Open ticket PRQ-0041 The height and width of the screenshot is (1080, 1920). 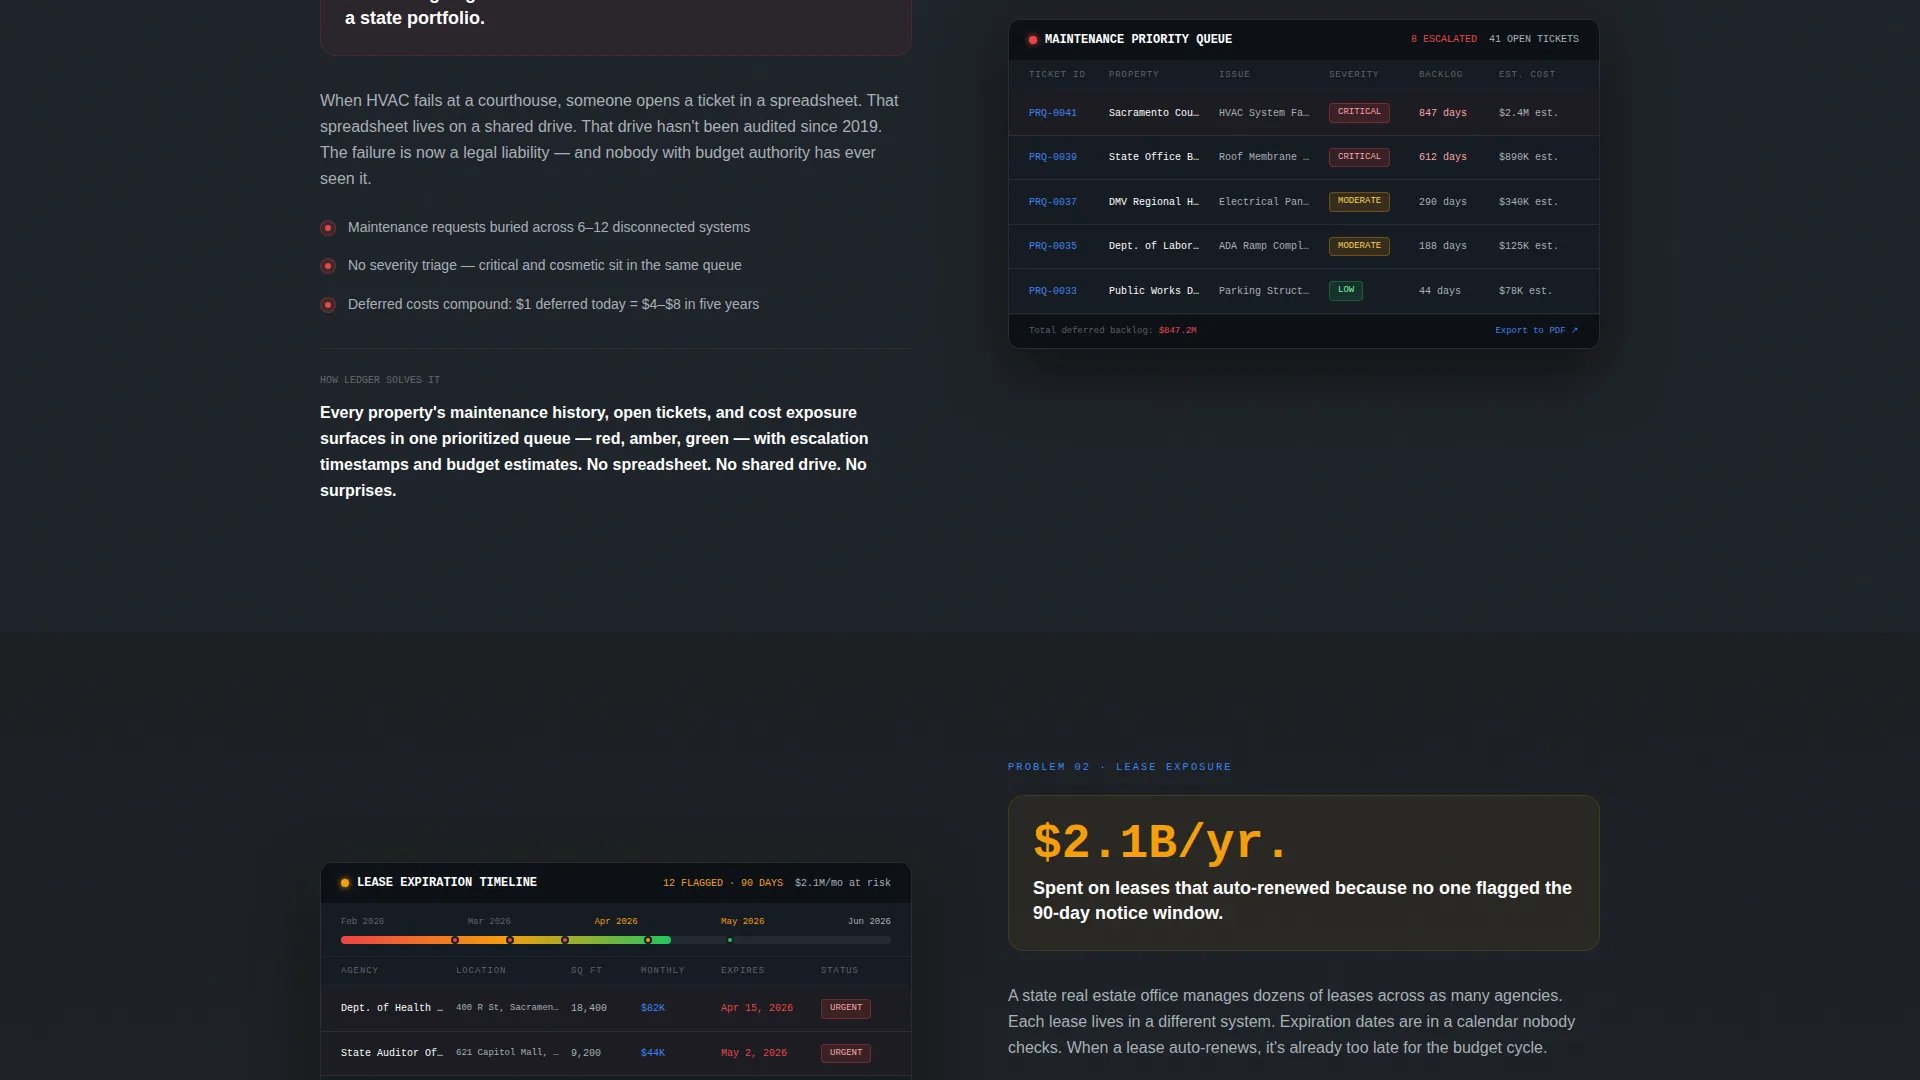click(x=1052, y=113)
